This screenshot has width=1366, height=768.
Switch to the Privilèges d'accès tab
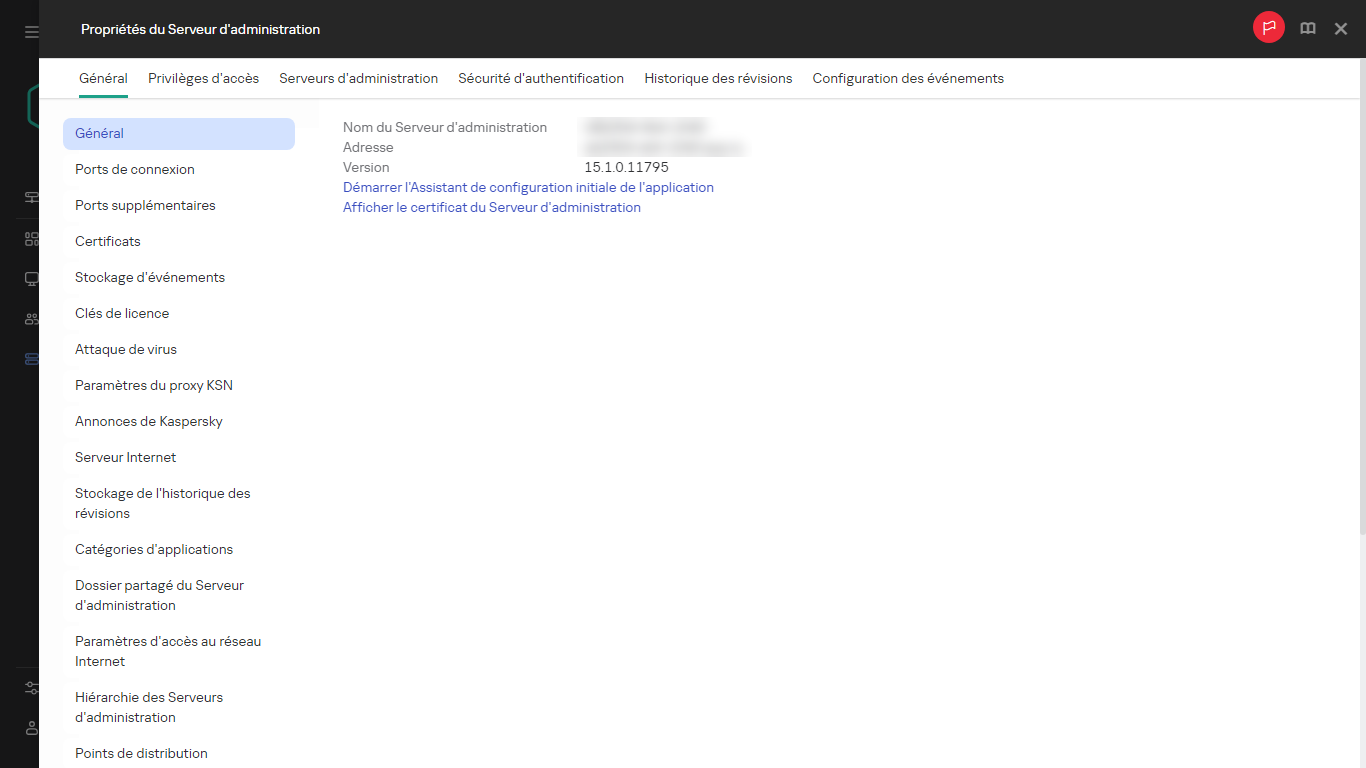(x=203, y=78)
